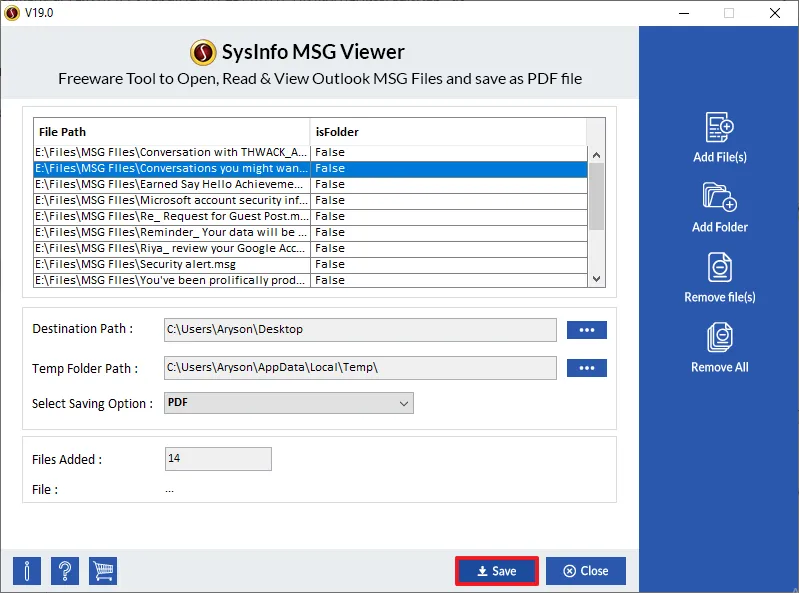
Task: Expand the Select Saving Option dropdown
Action: pyautogui.click(x=288, y=403)
